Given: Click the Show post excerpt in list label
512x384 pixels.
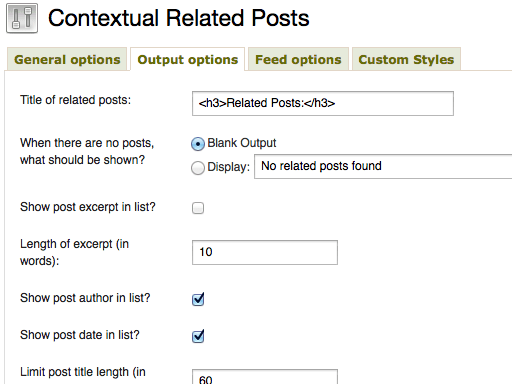Looking at the screenshot, I should [88, 207].
